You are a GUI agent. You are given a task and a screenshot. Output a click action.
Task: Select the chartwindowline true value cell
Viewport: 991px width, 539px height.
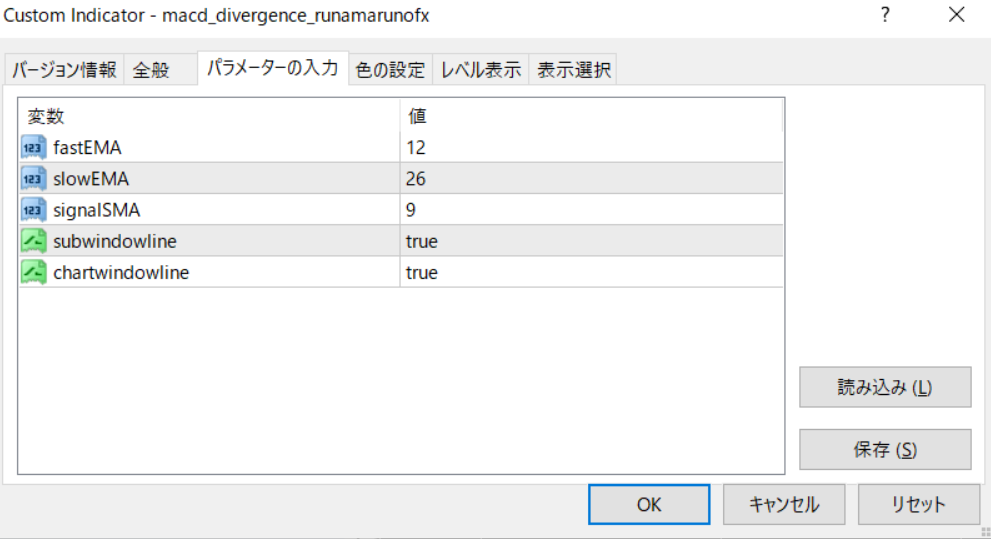(x=590, y=272)
